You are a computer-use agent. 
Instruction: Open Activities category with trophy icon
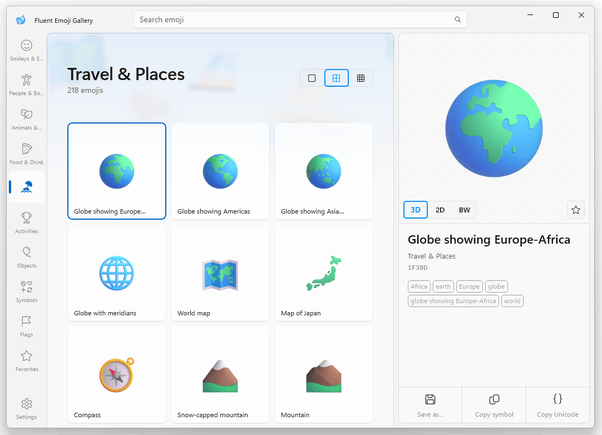(x=26, y=223)
